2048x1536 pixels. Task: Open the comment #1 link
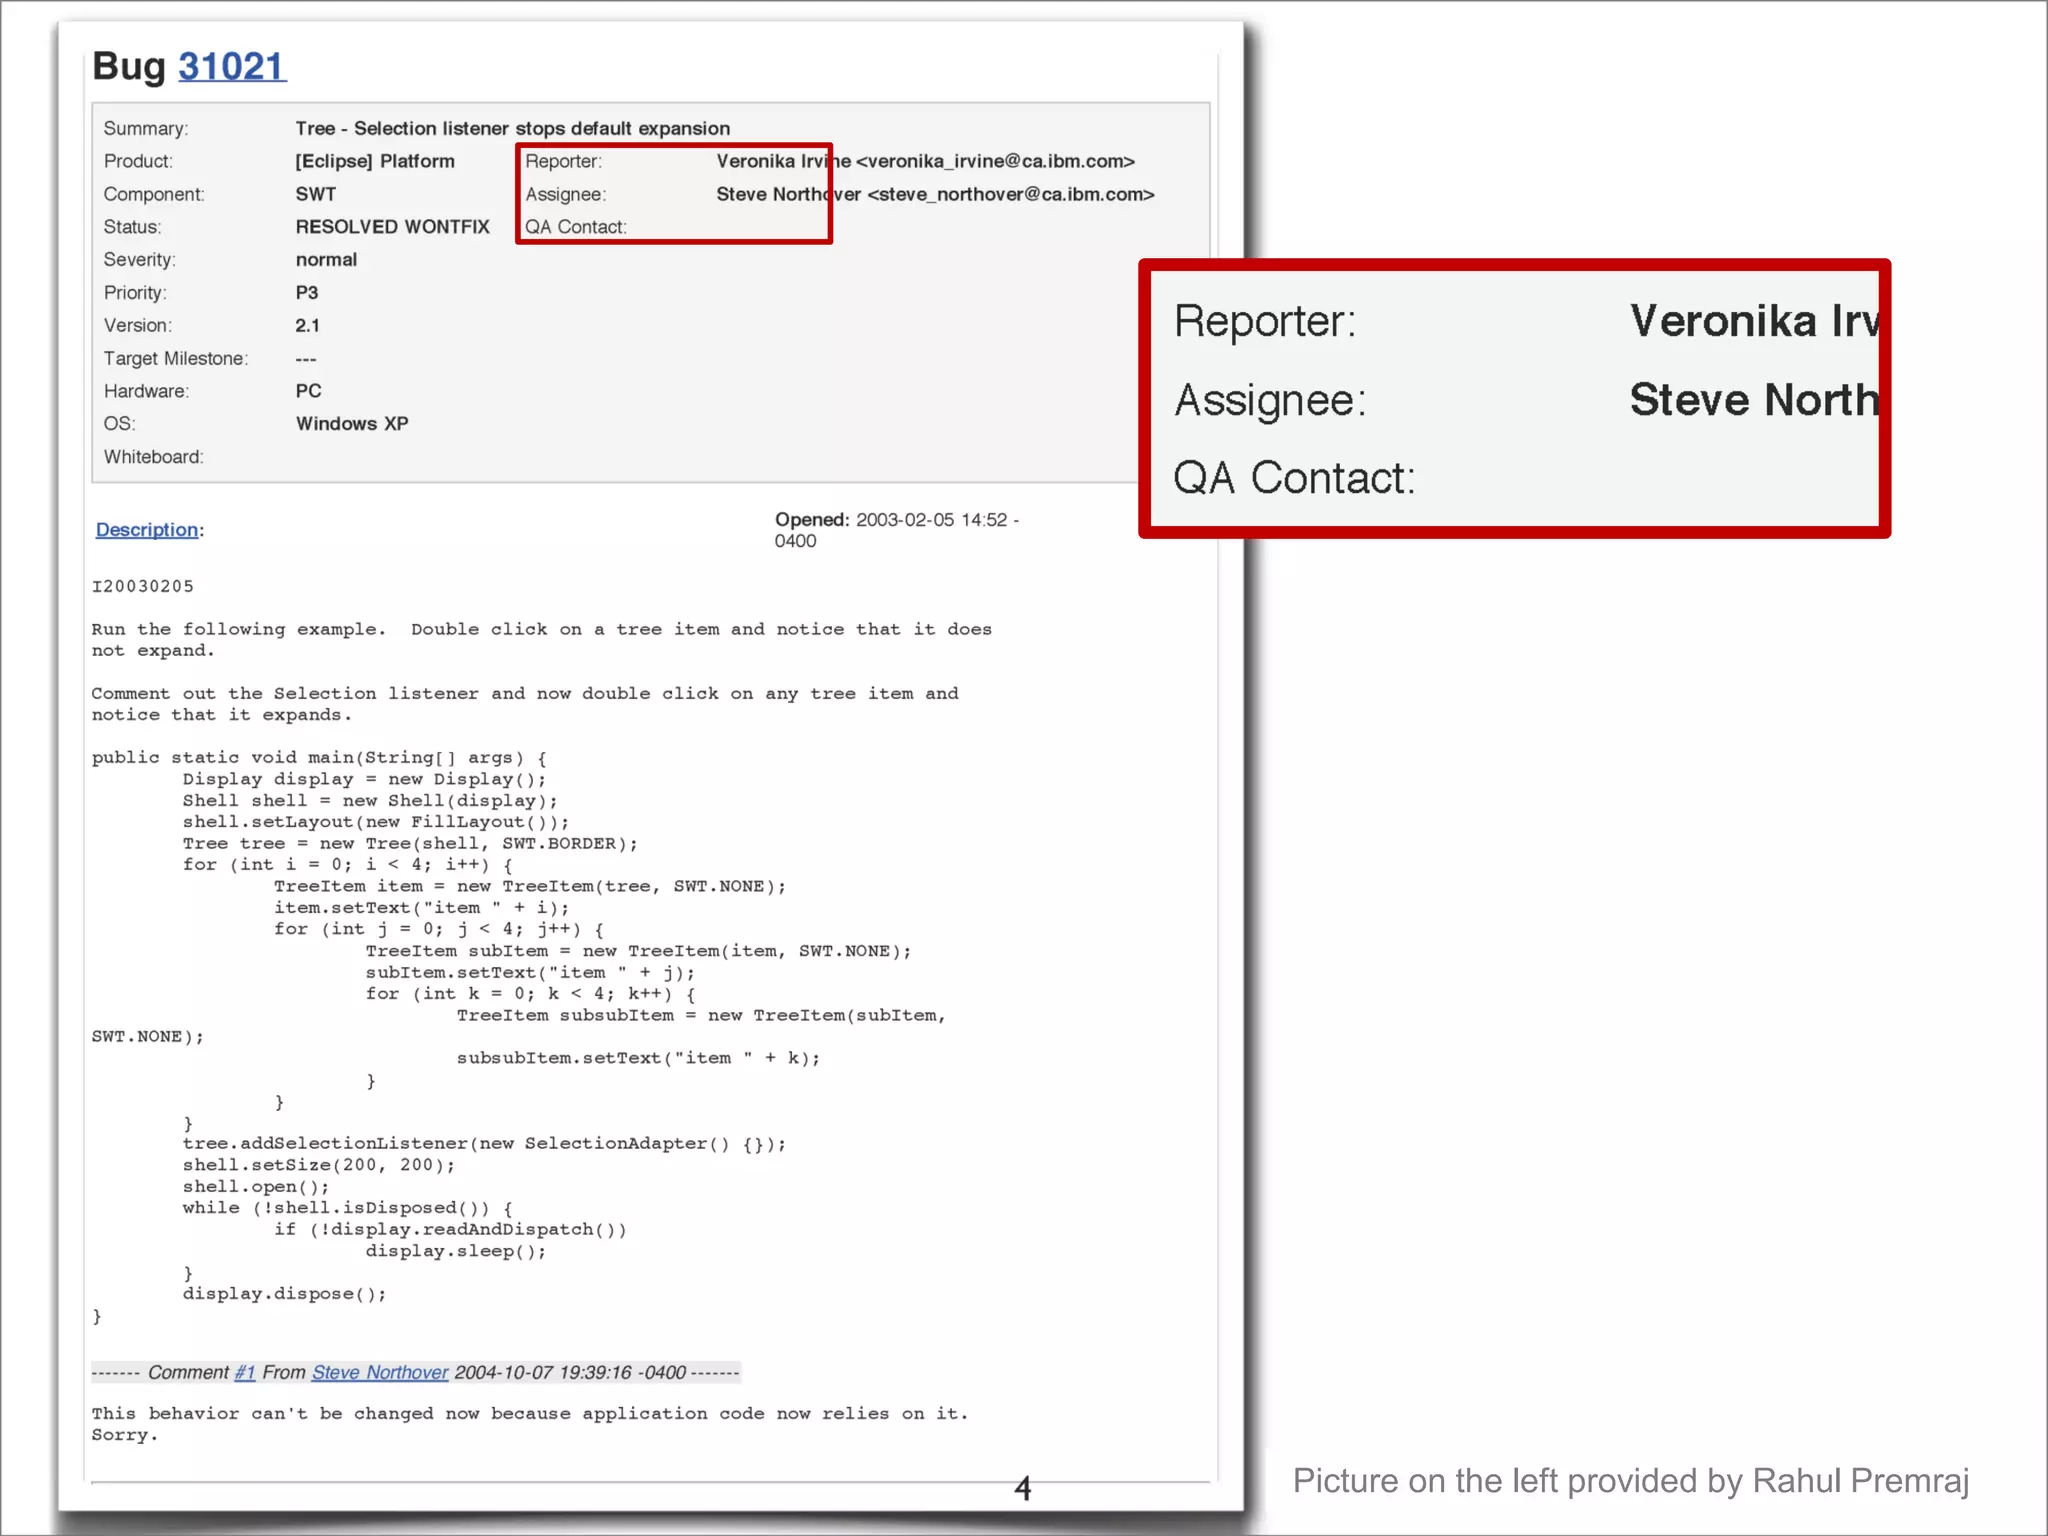click(x=245, y=1372)
